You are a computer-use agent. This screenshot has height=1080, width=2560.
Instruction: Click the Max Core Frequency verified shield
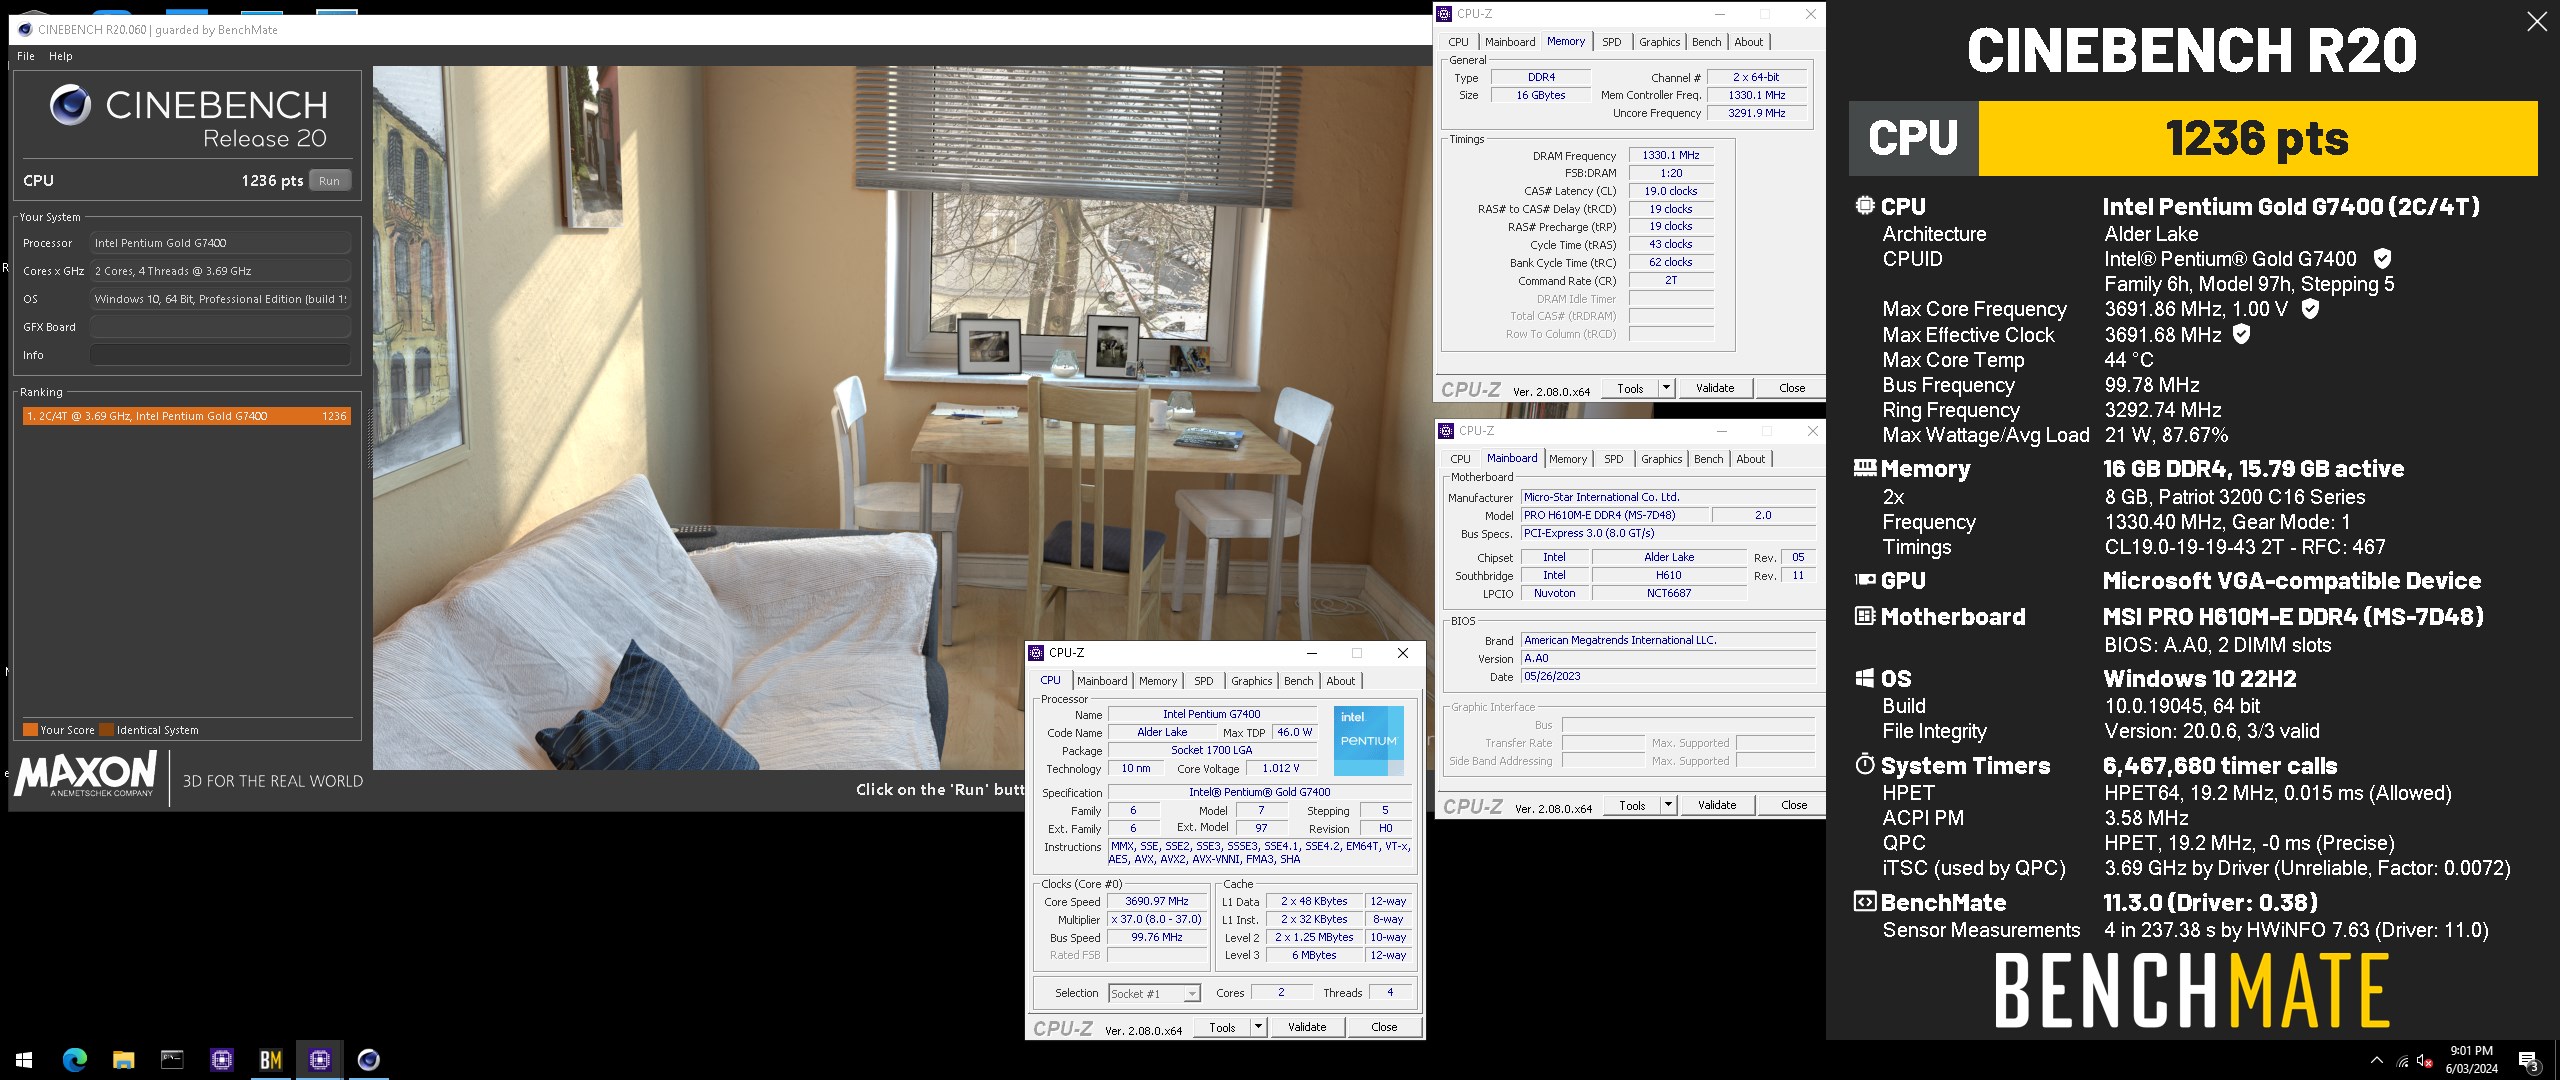click(2310, 309)
